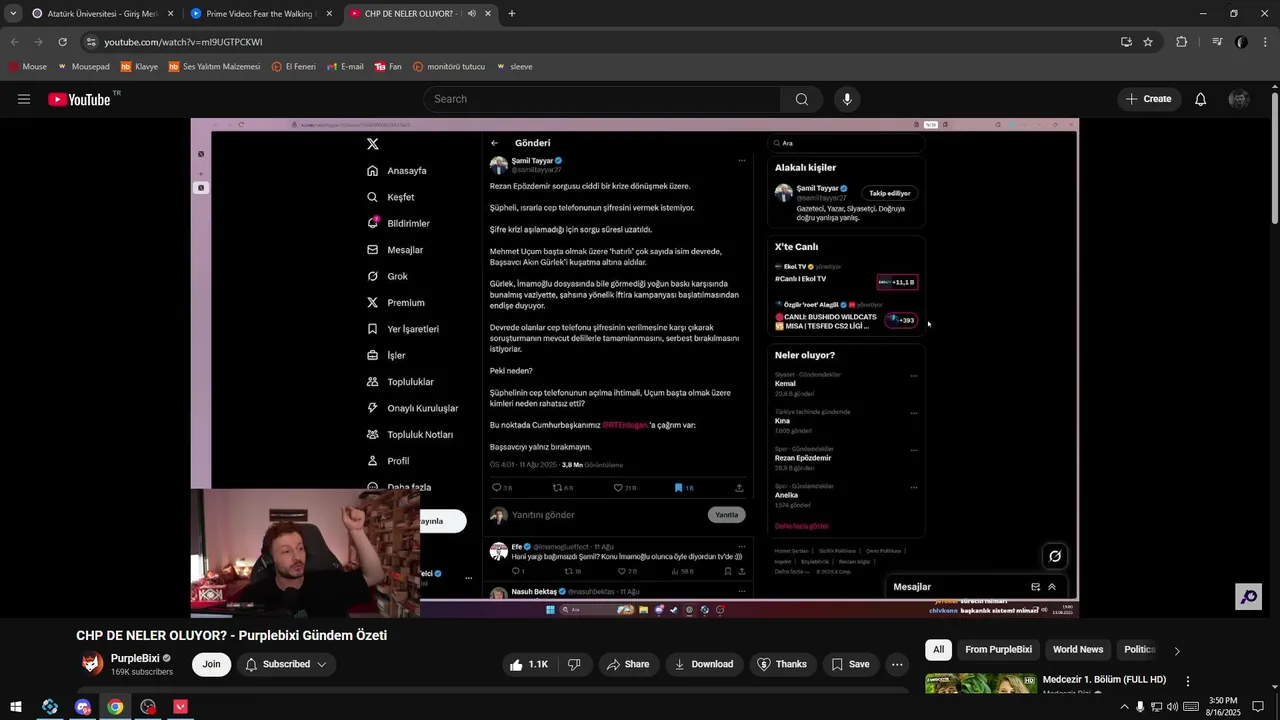Open the El Feneri bookmark
The height and width of the screenshot is (720, 1280).
pos(294,67)
